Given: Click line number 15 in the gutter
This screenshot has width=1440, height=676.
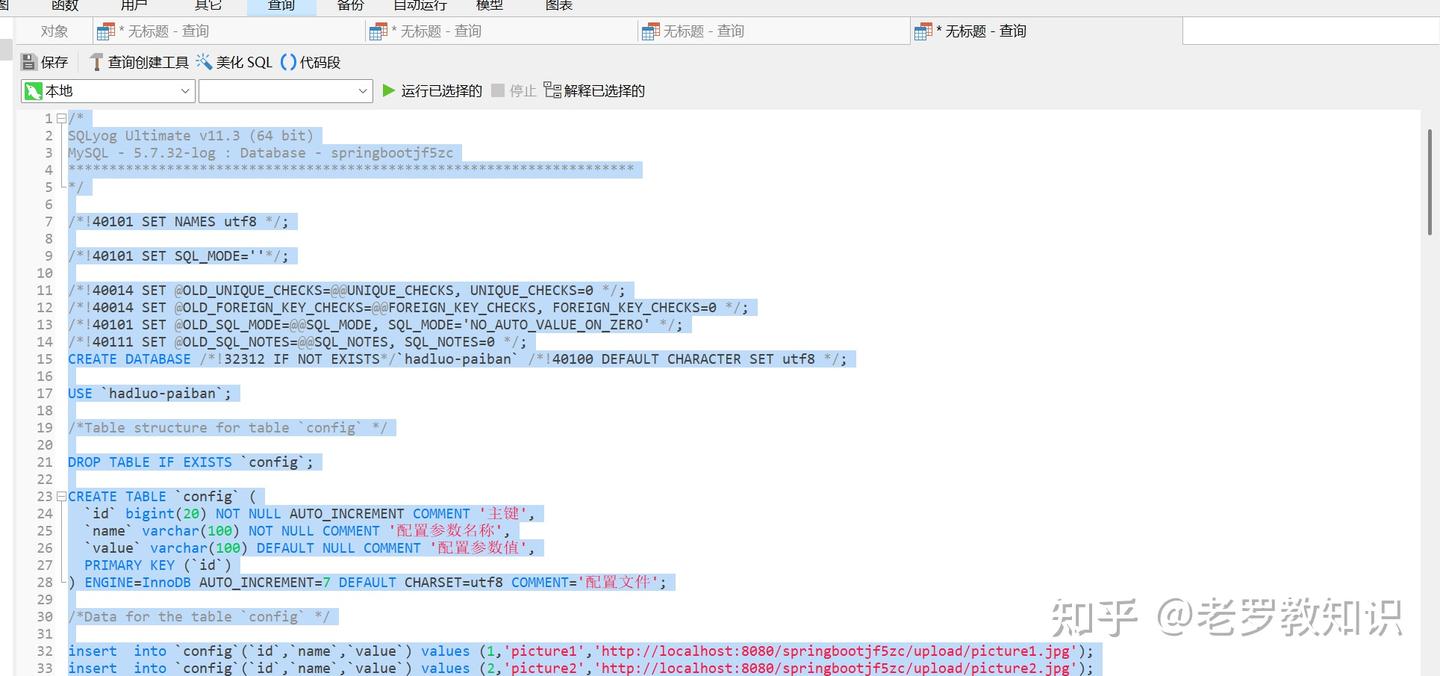Looking at the screenshot, I should (x=44, y=359).
